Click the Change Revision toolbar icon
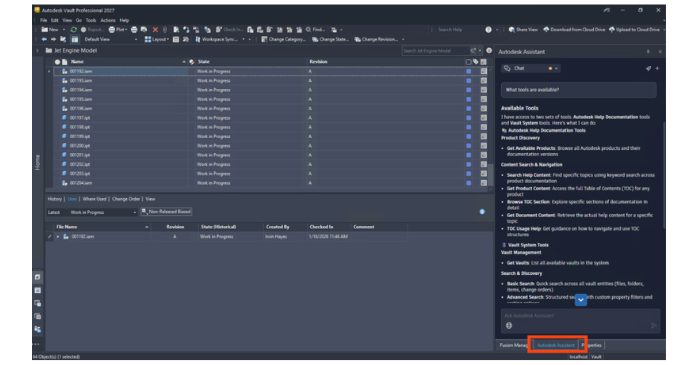Viewport: 698px width, 365px height. tap(357, 39)
